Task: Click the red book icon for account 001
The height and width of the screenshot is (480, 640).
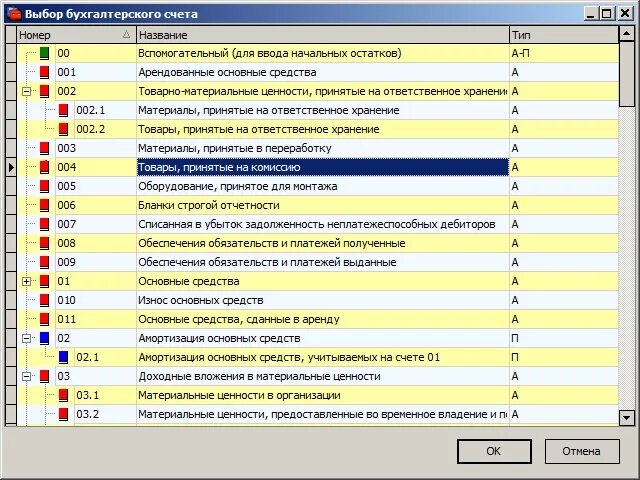Action: (x=44, y=72)
